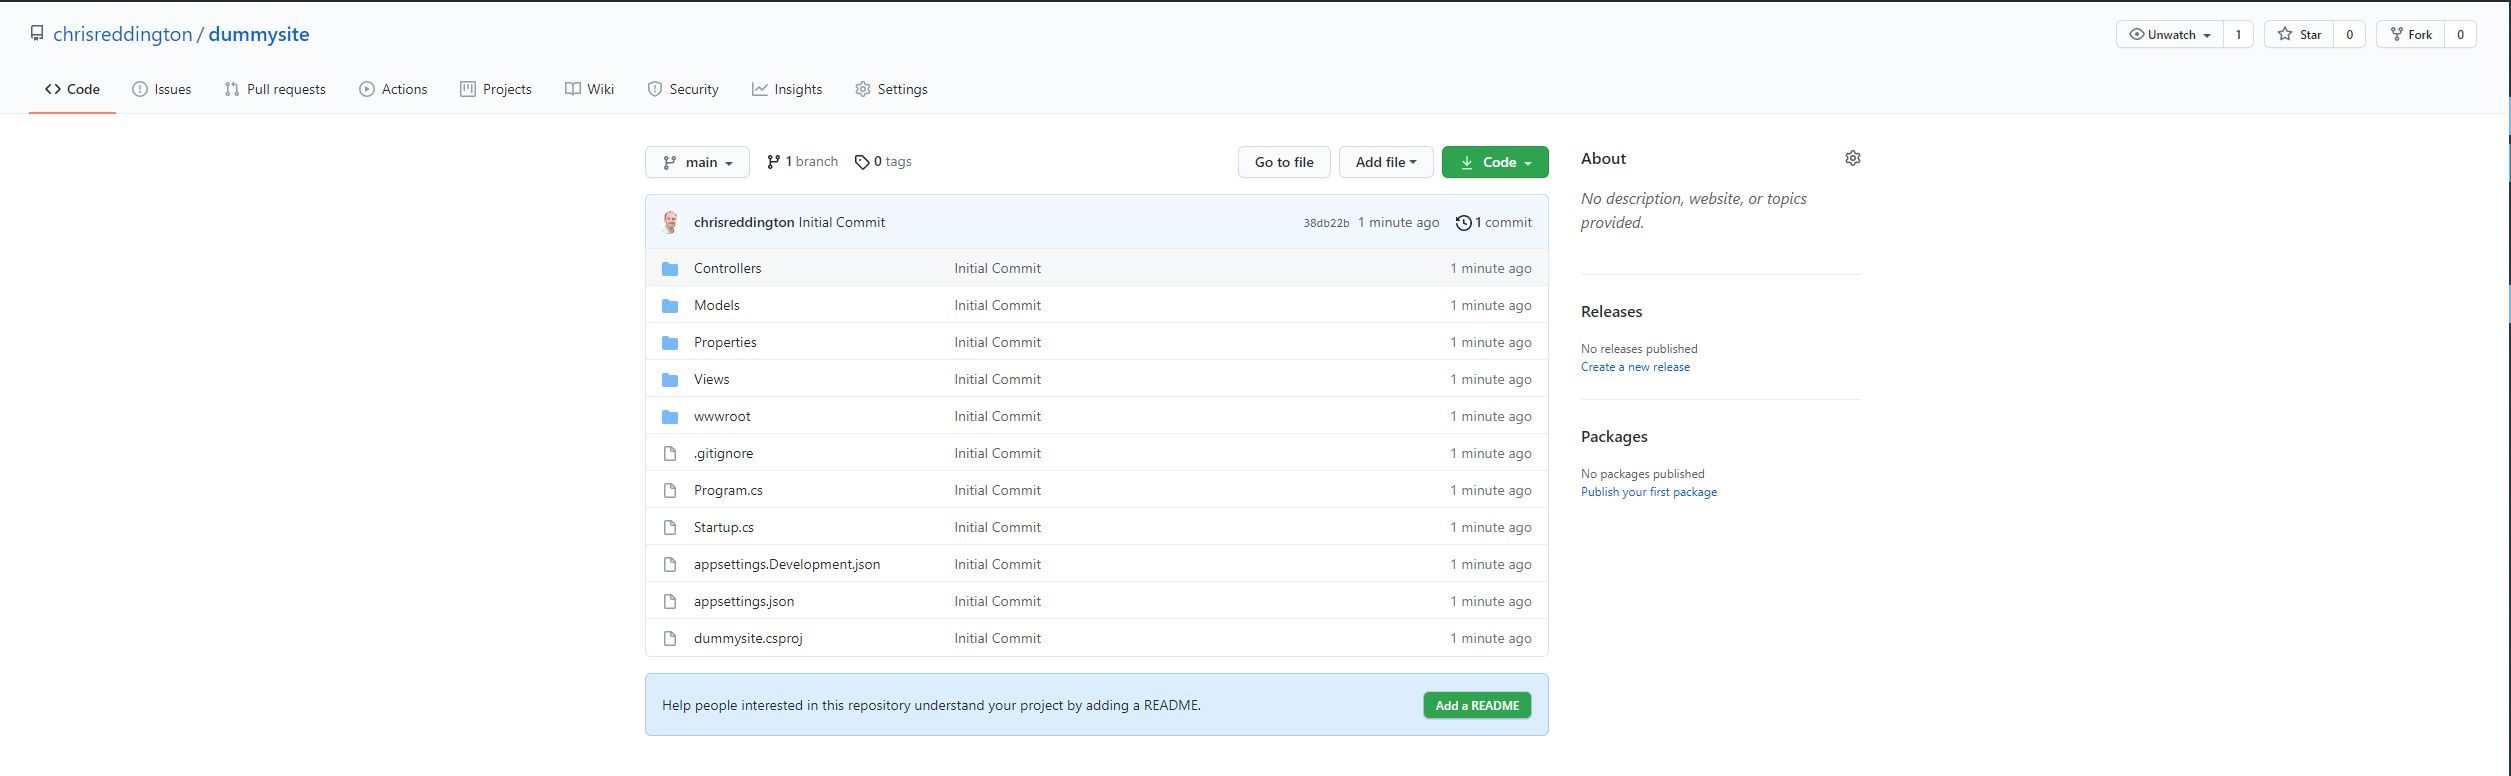
Task: Open the Startup.cs file
Action: (723, 527)
